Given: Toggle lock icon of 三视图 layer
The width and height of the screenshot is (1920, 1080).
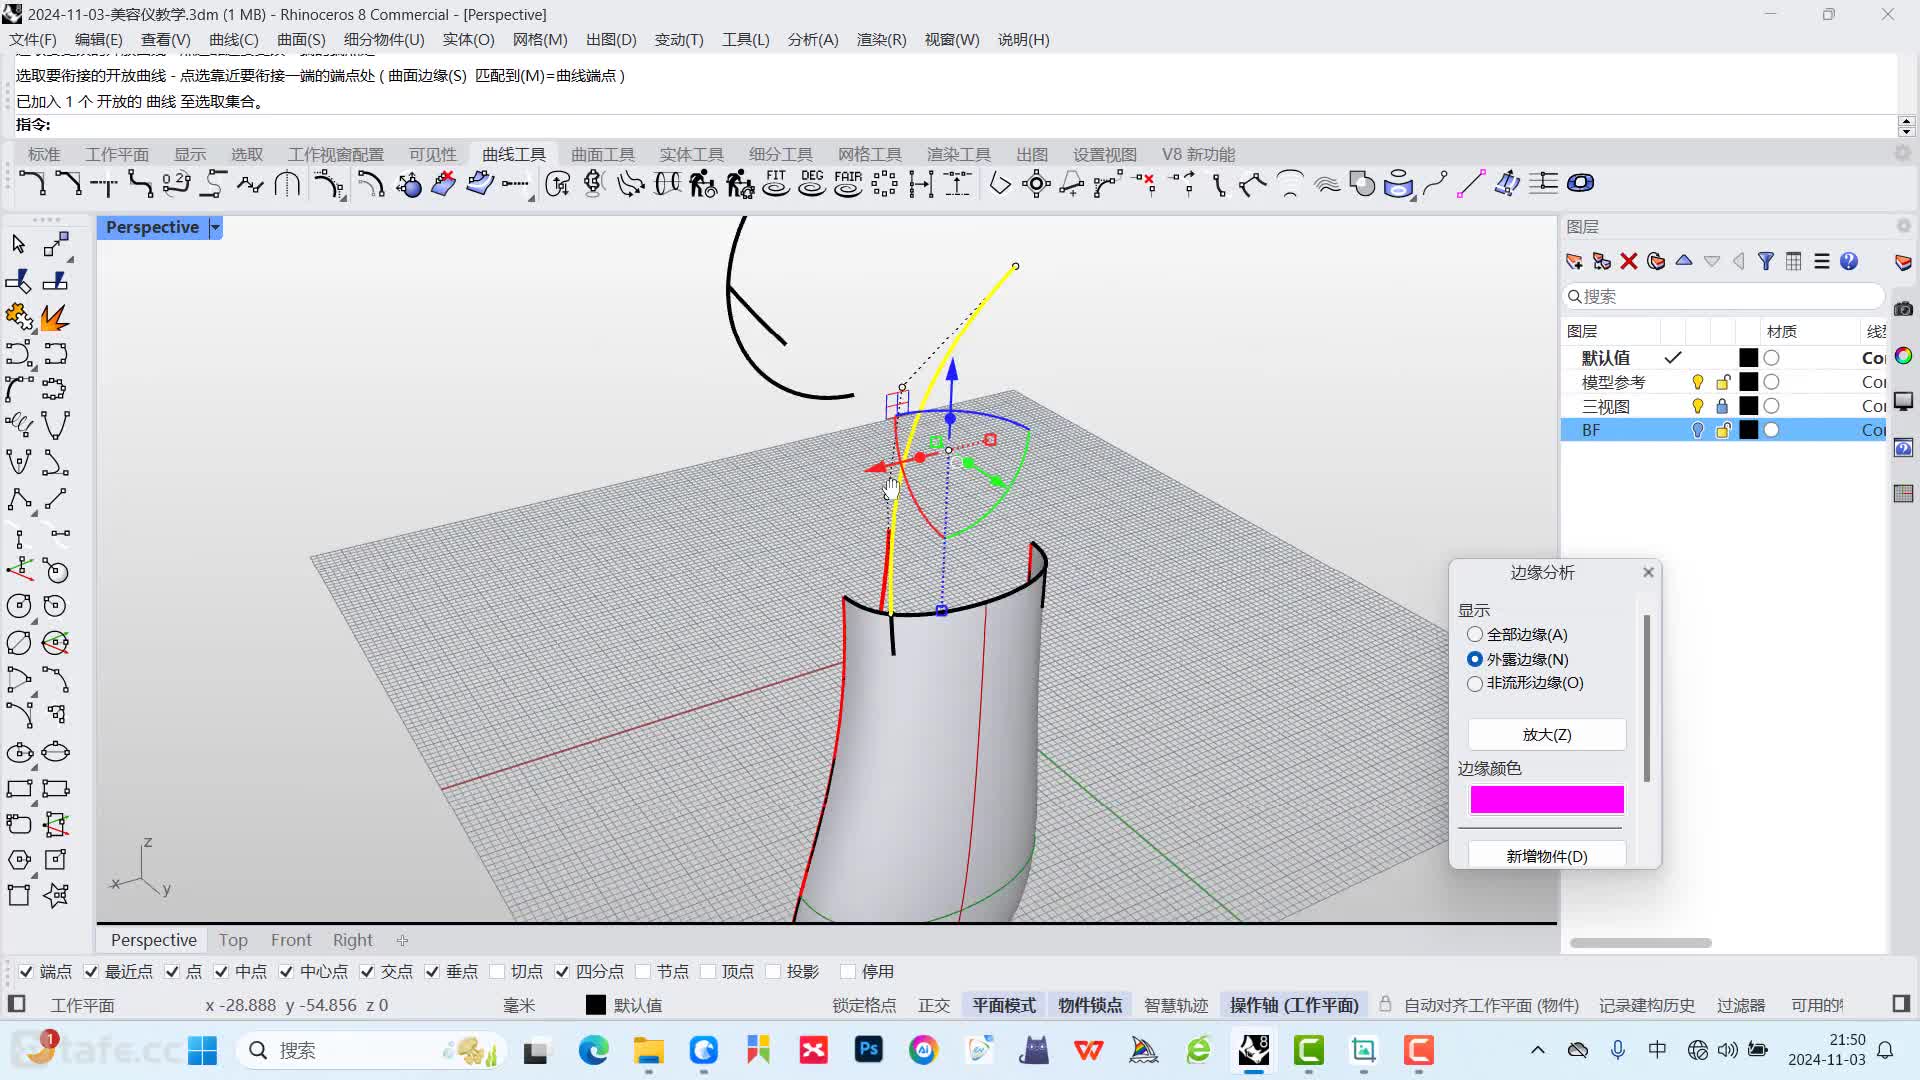Looking at the screenshot, I should click(1722, 406).
